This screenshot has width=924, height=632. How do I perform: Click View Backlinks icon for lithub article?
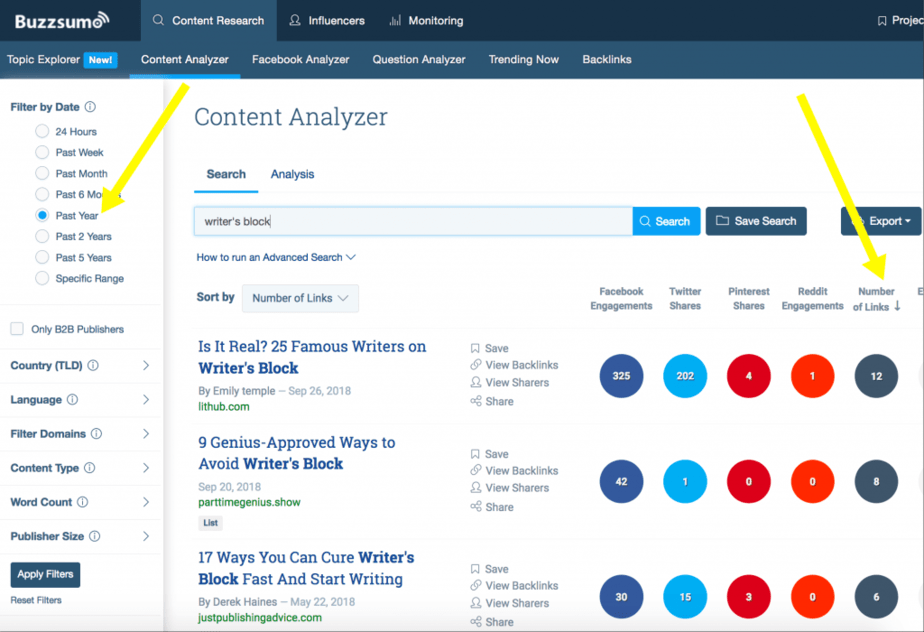point(476,365)
